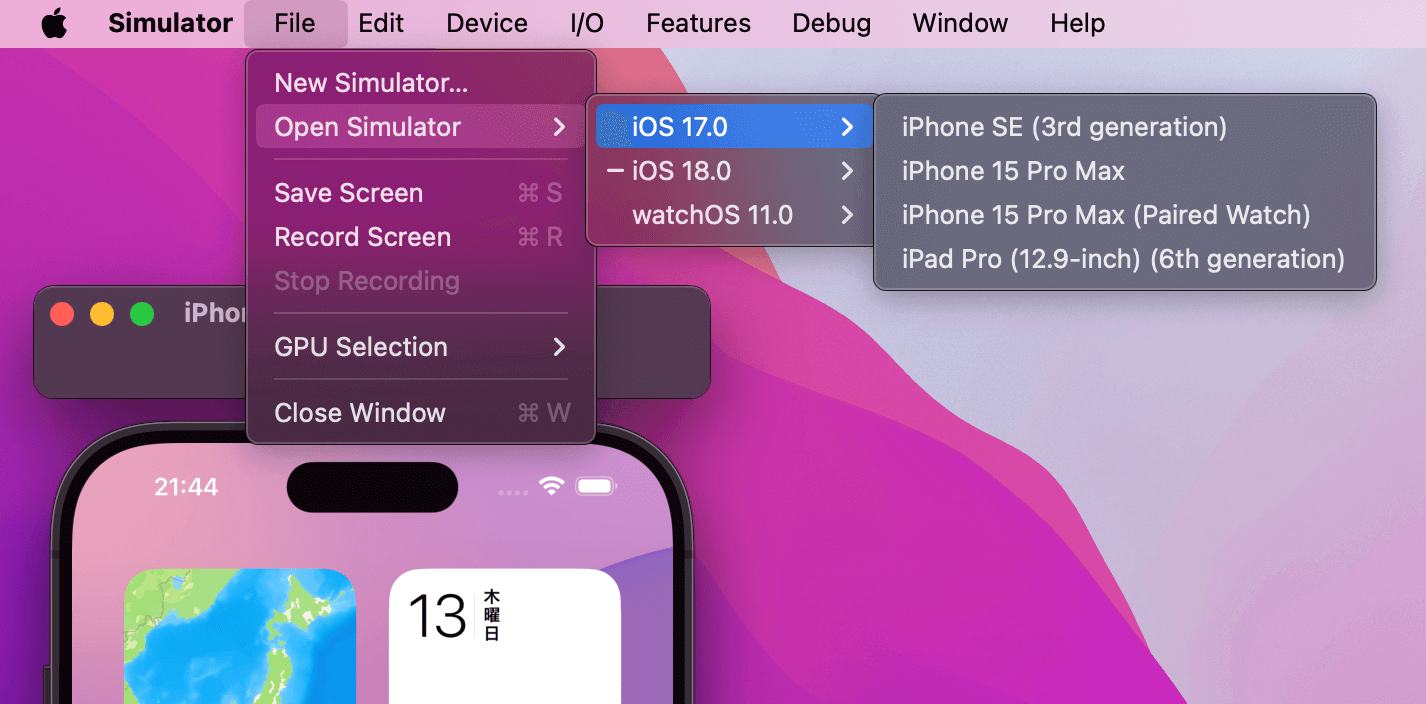
Task: Tap the cellular signal dots in status bar
Action: [x=513, y=492]
